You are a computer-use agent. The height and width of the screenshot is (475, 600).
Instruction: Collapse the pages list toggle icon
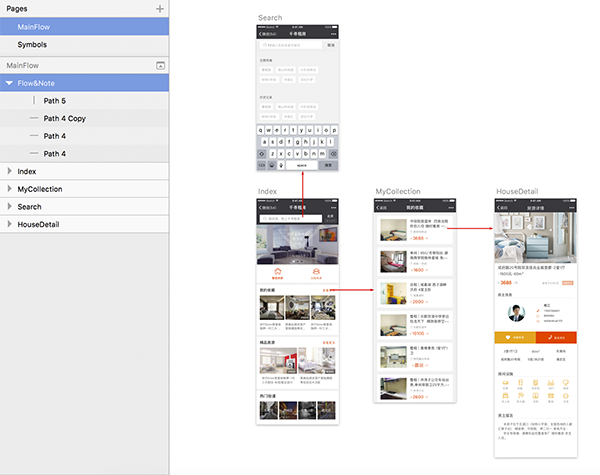pos(159,65)
